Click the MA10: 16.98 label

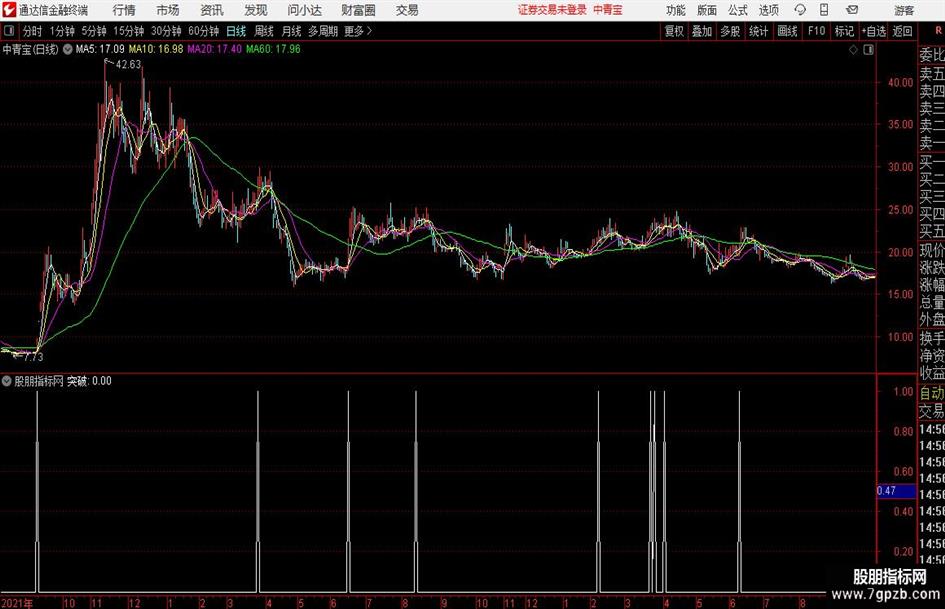pos(155,49)
